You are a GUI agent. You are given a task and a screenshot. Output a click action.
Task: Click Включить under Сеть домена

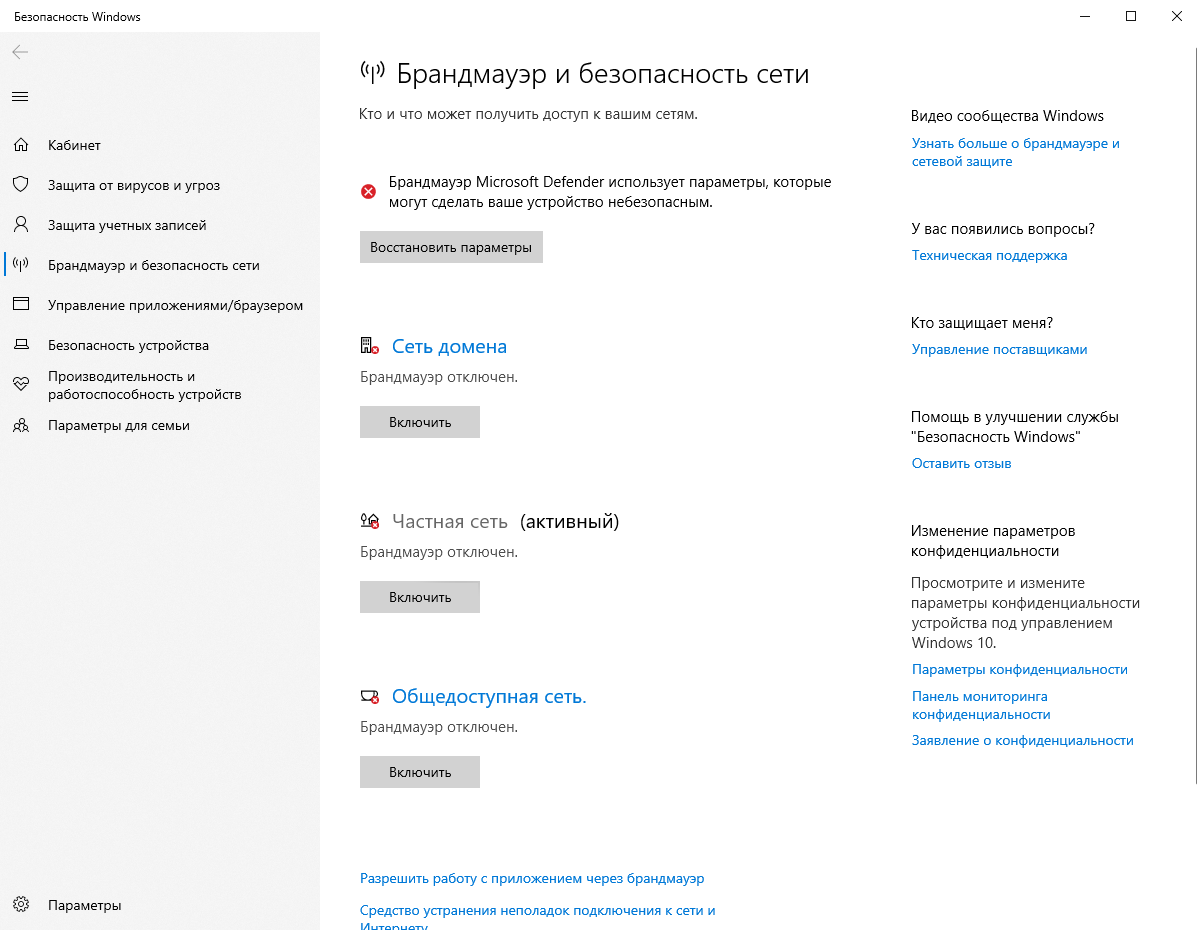click(420, 422)
